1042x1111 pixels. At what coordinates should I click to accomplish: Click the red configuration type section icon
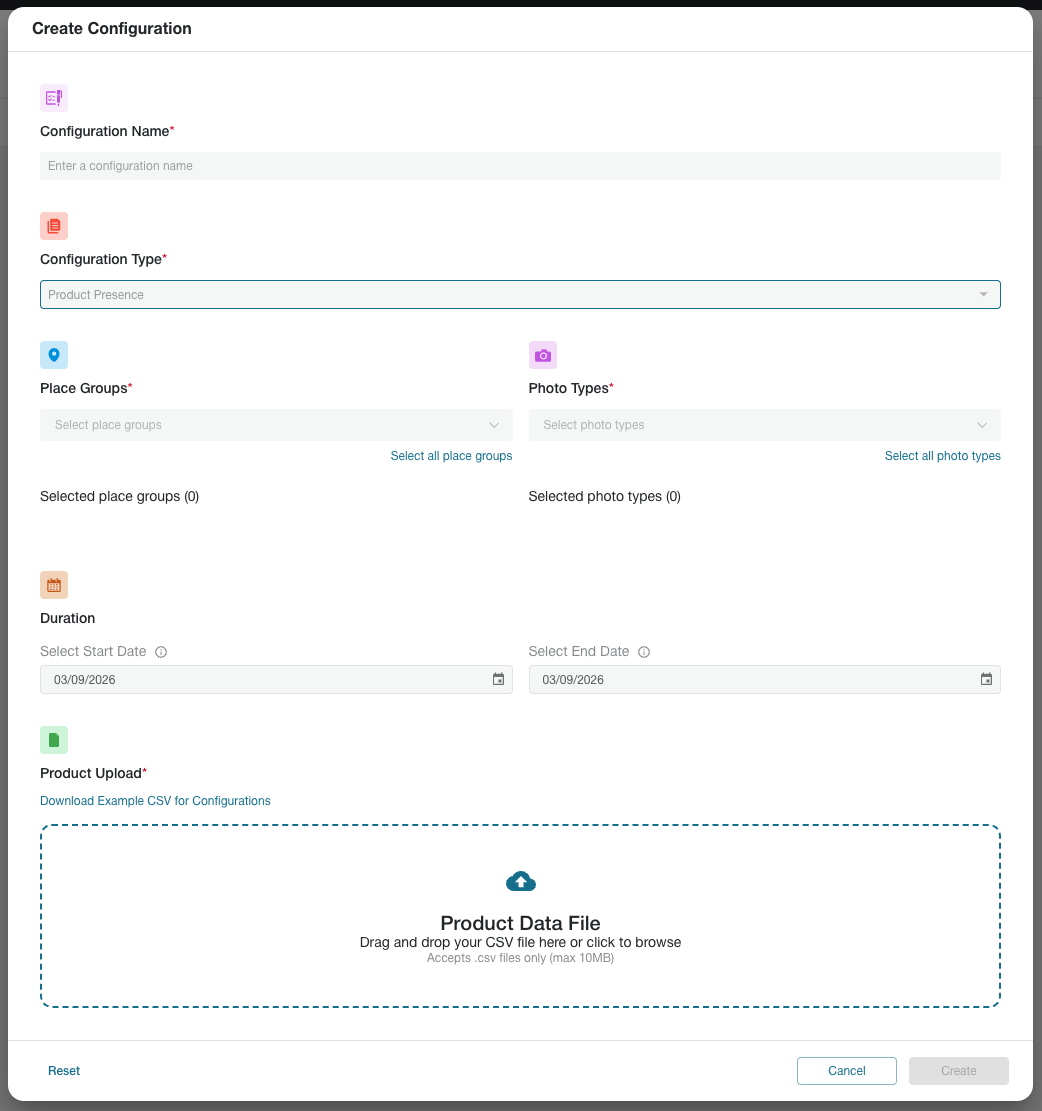pos(54,226)
